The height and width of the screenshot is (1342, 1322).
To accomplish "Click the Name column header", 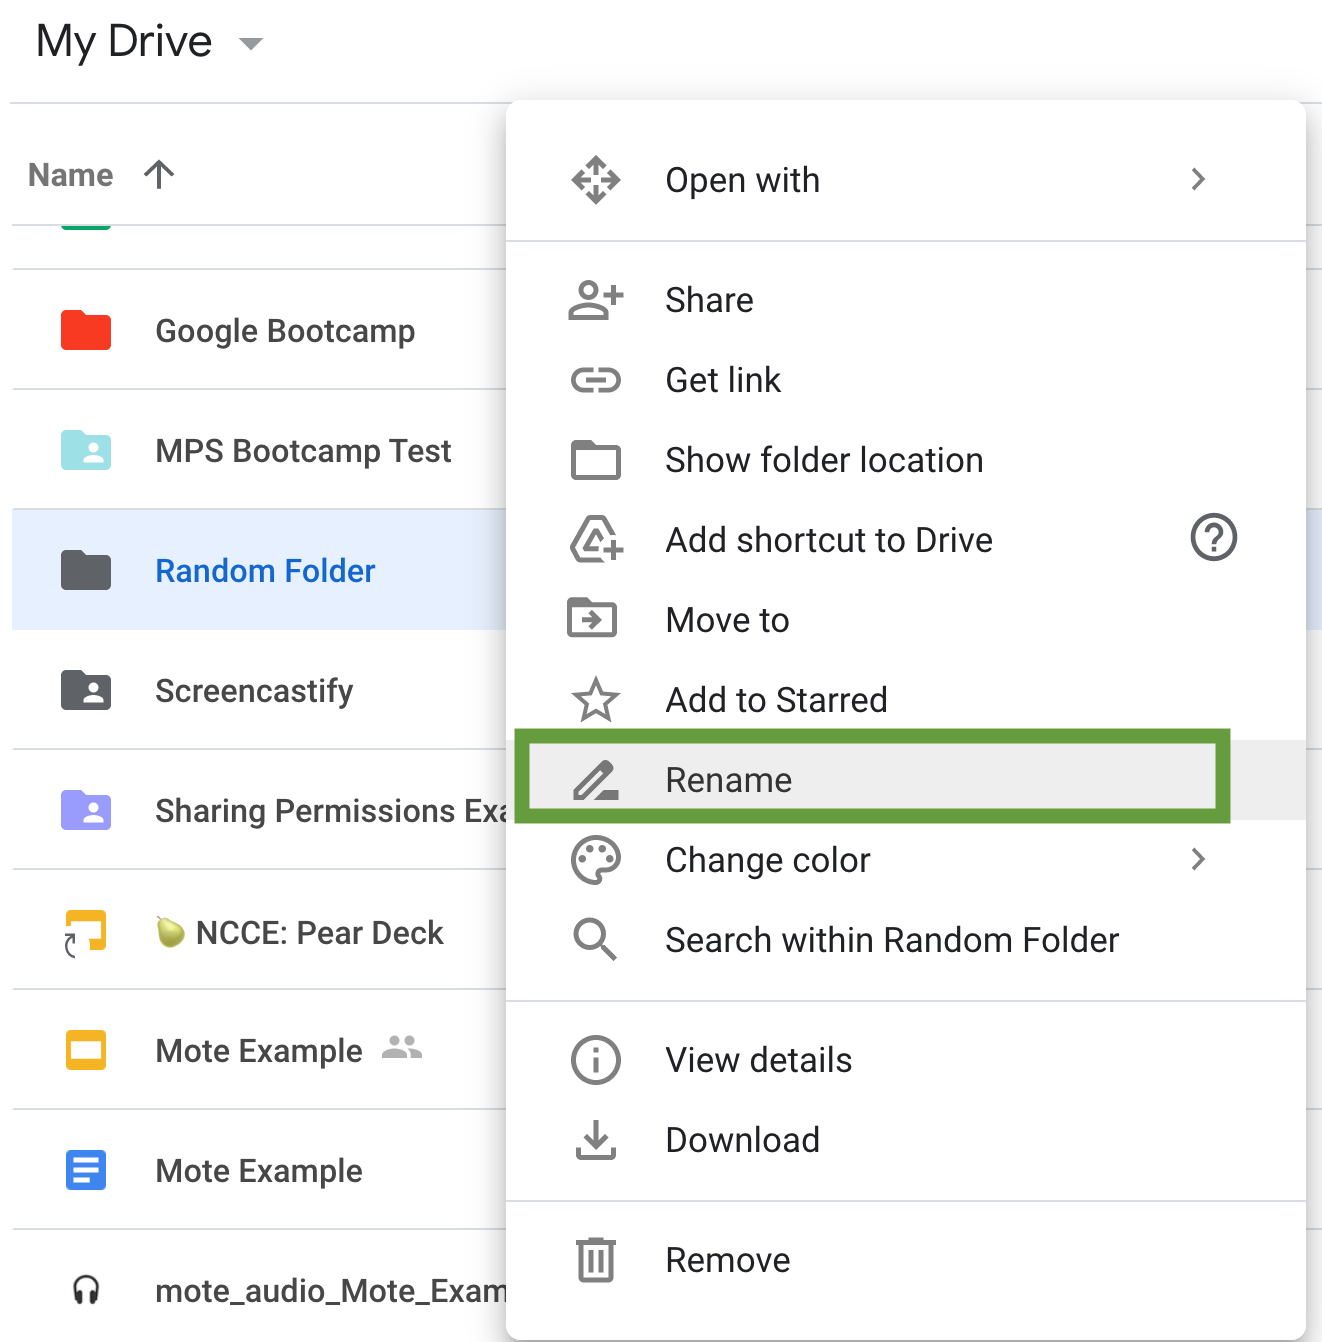I will point(70,175).
